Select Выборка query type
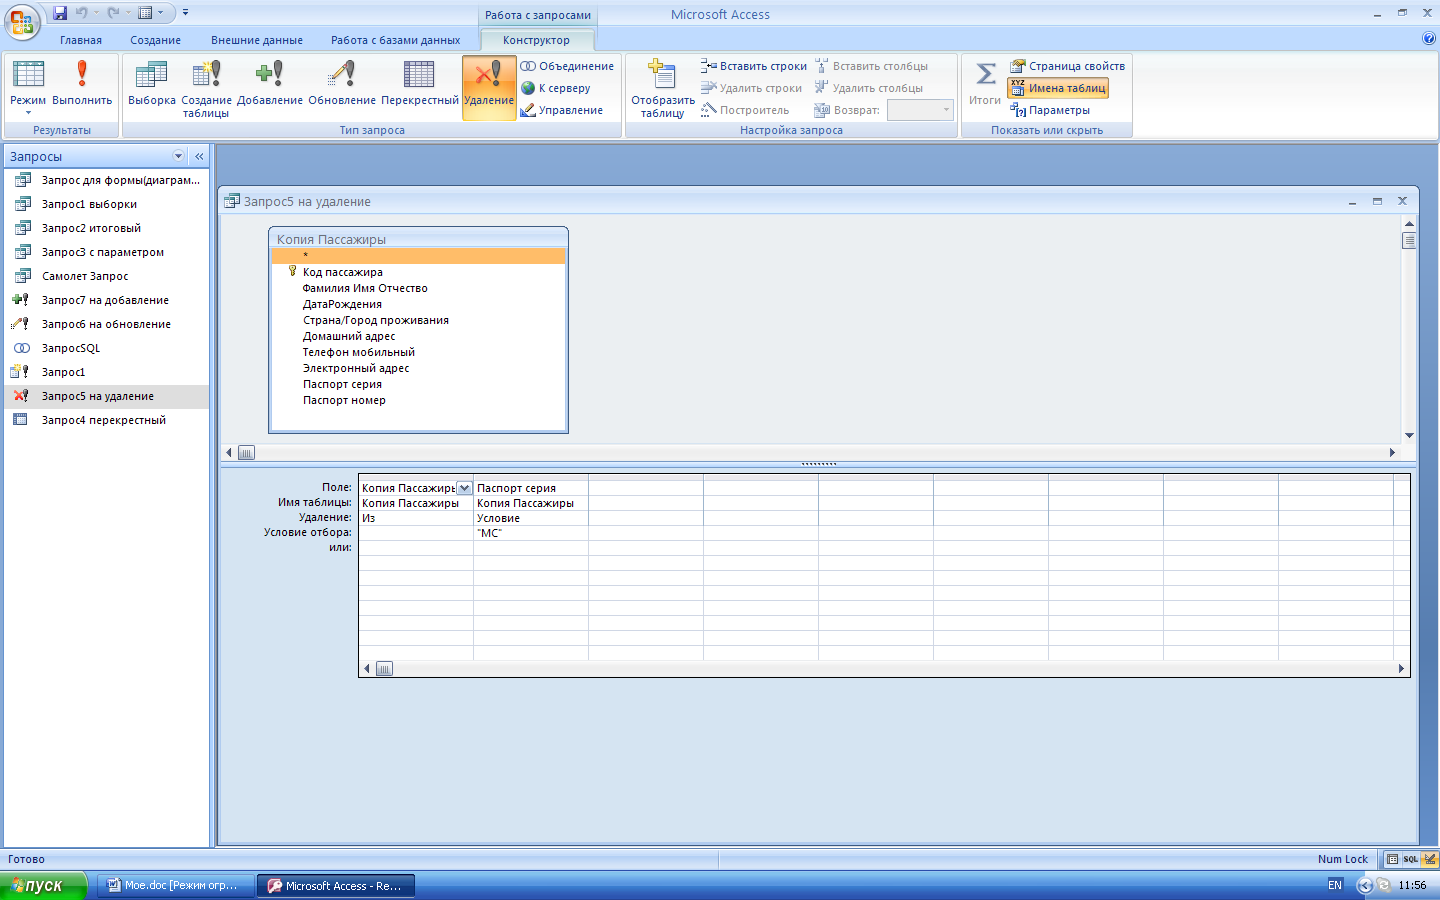 coord(152,84)
